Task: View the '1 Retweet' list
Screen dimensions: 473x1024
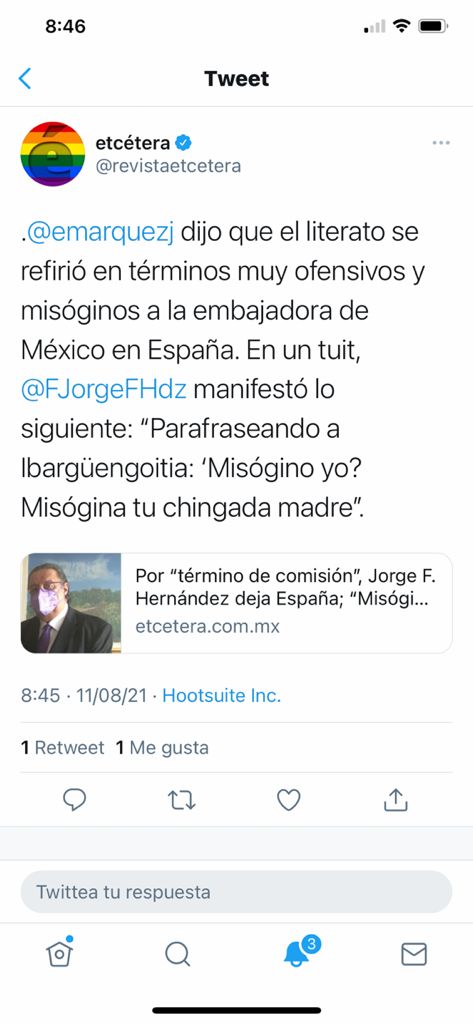Action: pyautogui.click(x=63, y=748)
